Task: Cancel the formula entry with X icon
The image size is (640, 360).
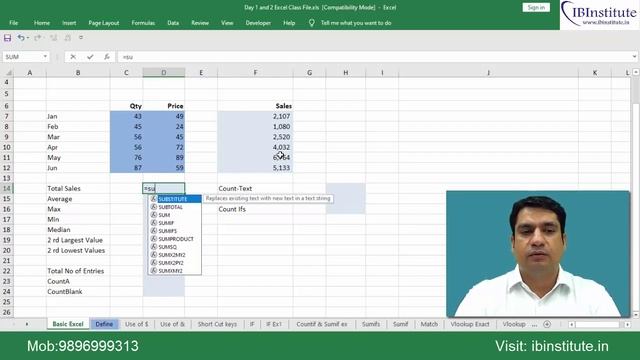Action: [73, 57]
